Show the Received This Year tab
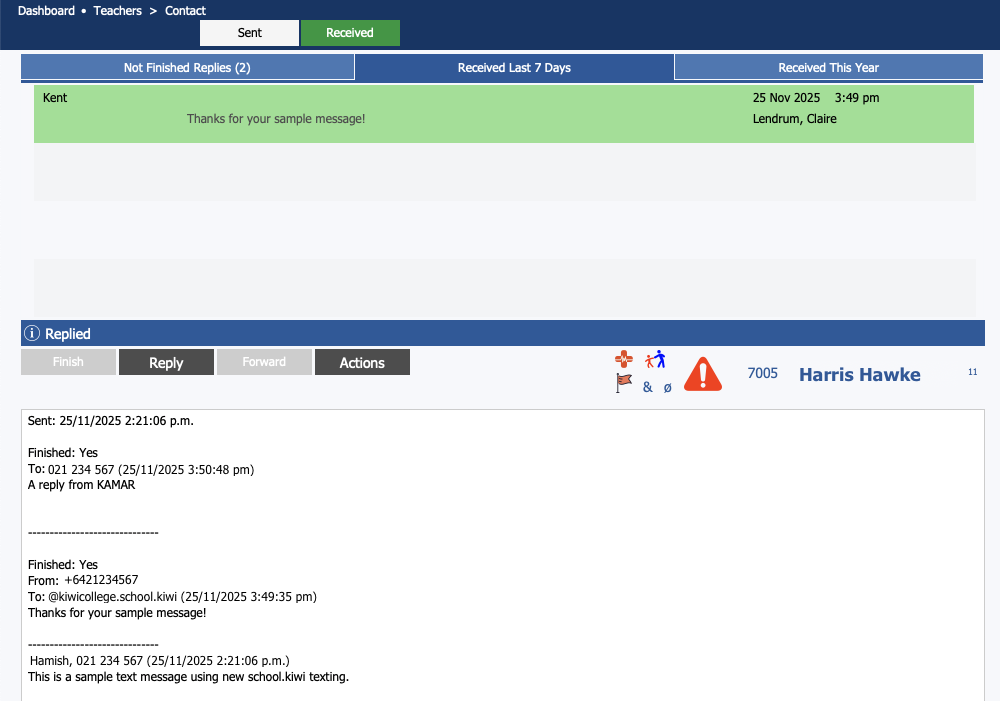 pyautogui.click(x=828, y=68)
